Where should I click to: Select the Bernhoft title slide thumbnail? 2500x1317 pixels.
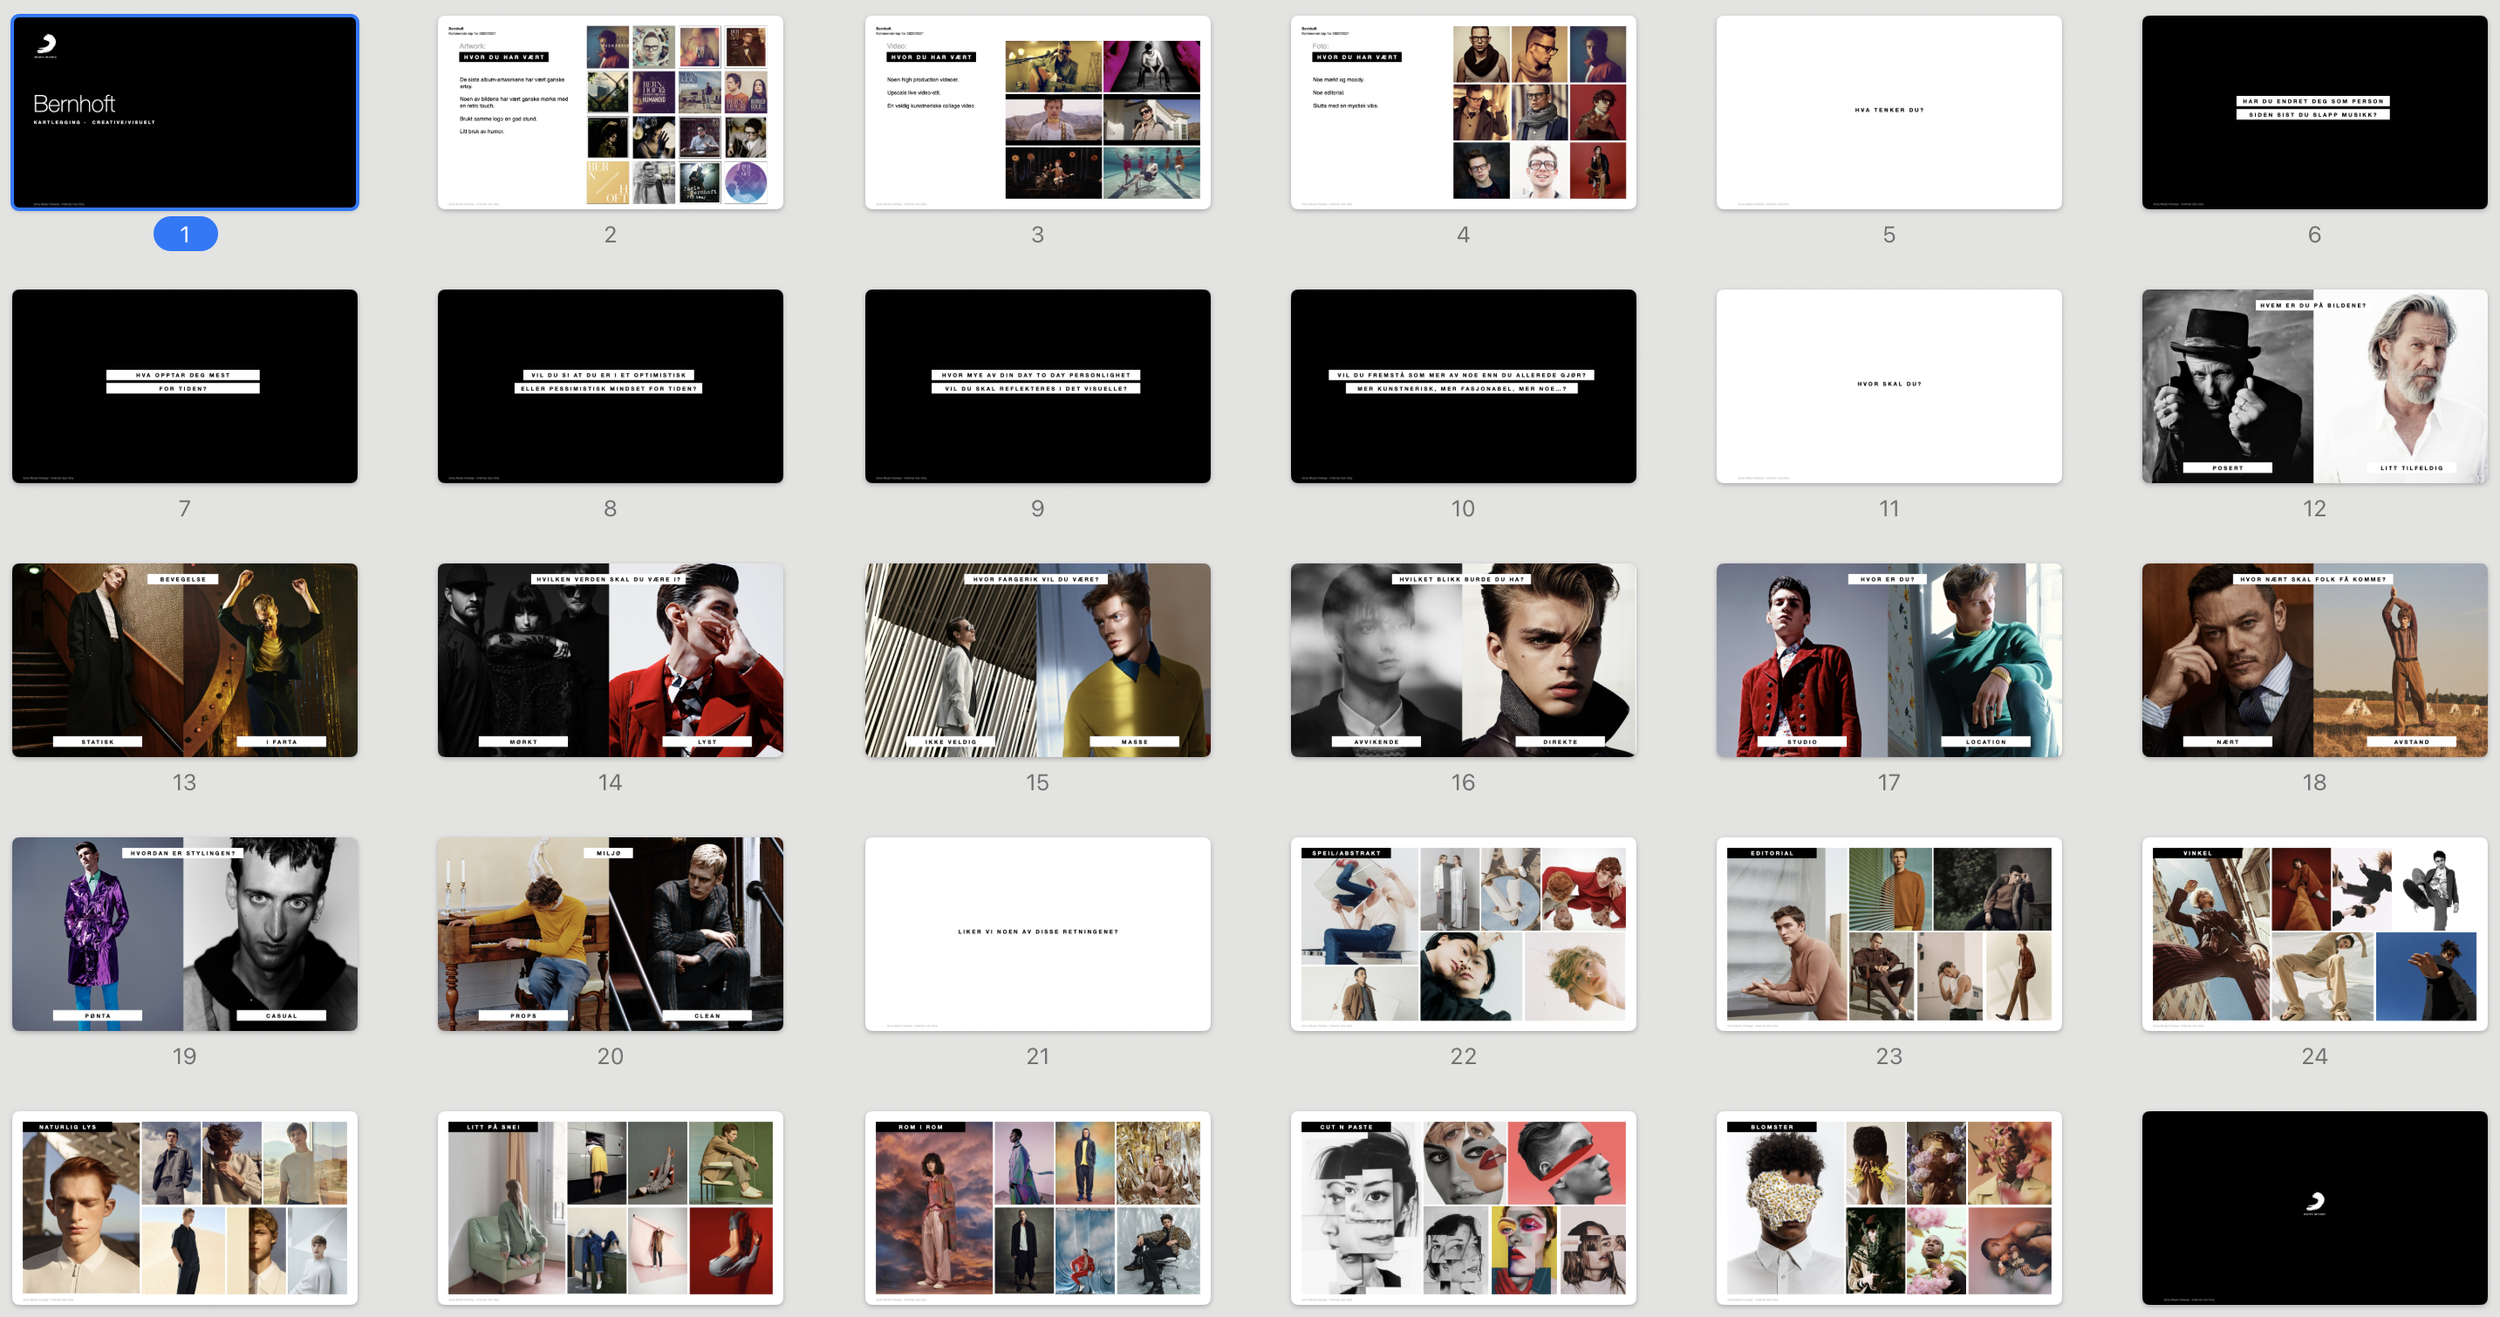click(x=184, y=112)
